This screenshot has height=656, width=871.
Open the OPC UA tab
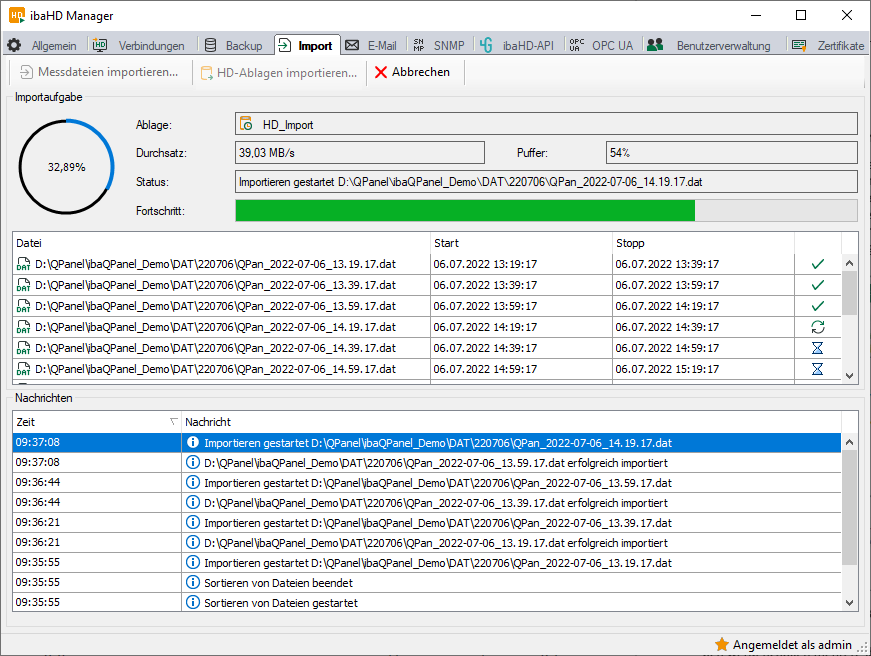pos(600,46)
